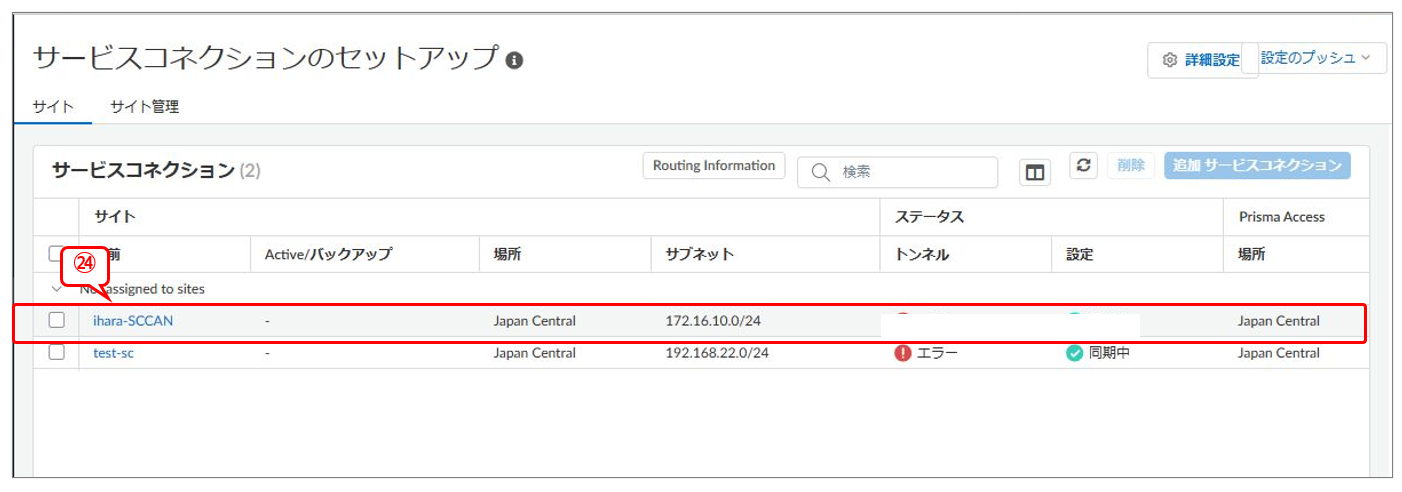Toggle the select-all header checkbox

pos(55,254)
